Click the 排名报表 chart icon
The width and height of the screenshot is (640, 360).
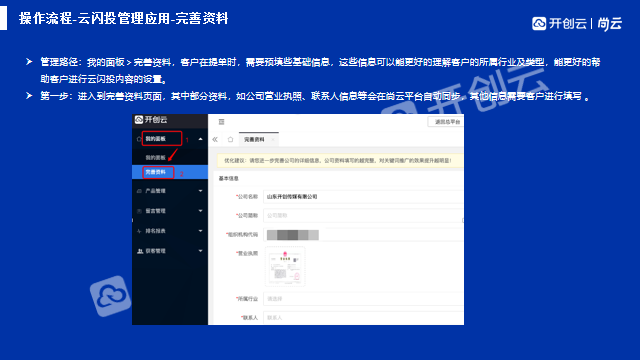click(x=139, y=231)
